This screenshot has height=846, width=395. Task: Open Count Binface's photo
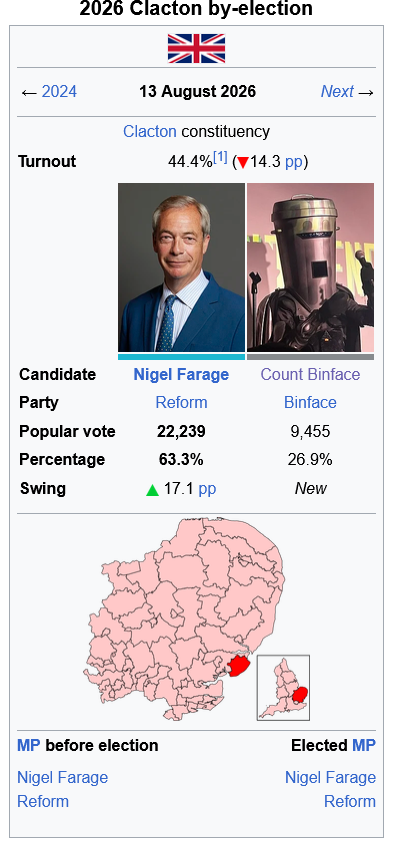pyautogui.click(x=310, y=268)
